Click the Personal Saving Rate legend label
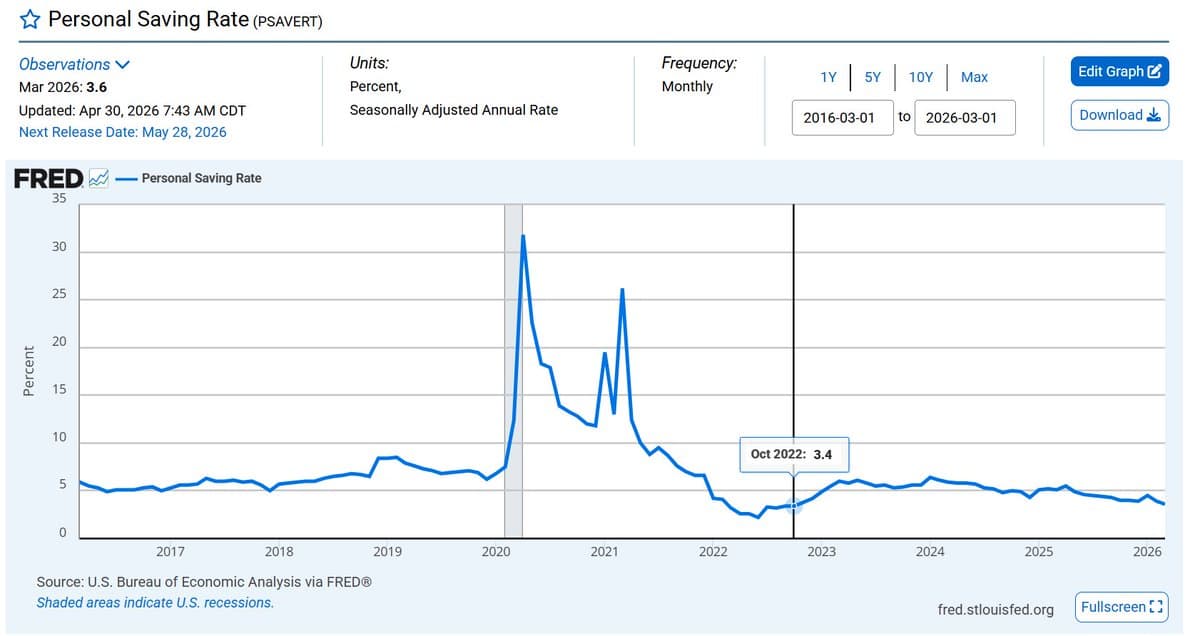 click(201, 179)
